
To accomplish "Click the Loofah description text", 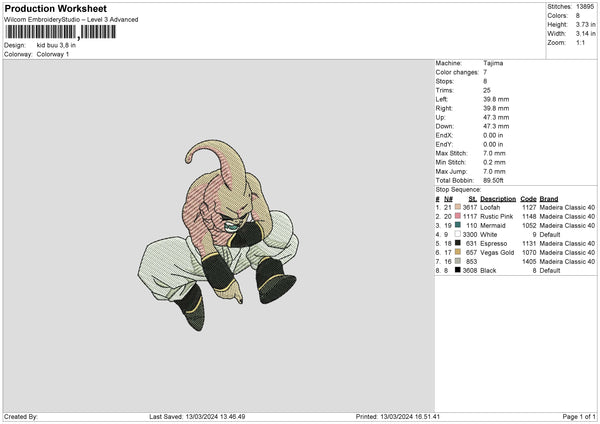I will pyautogui.click(x=490, y=207).
